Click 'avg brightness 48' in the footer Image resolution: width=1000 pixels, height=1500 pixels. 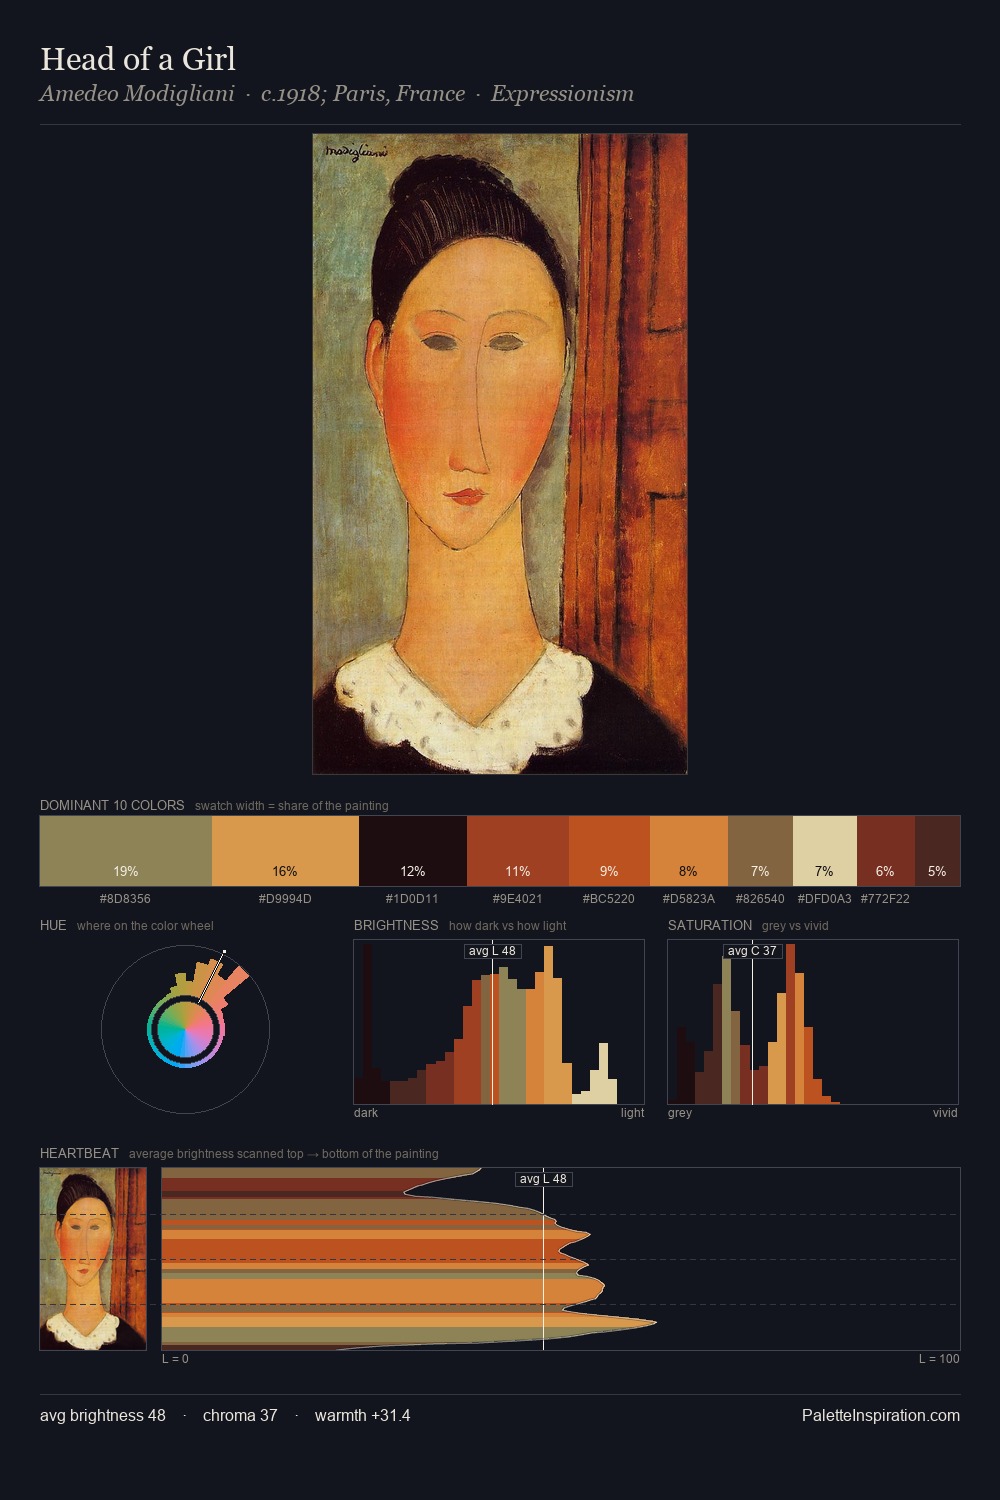point(103,1415)
